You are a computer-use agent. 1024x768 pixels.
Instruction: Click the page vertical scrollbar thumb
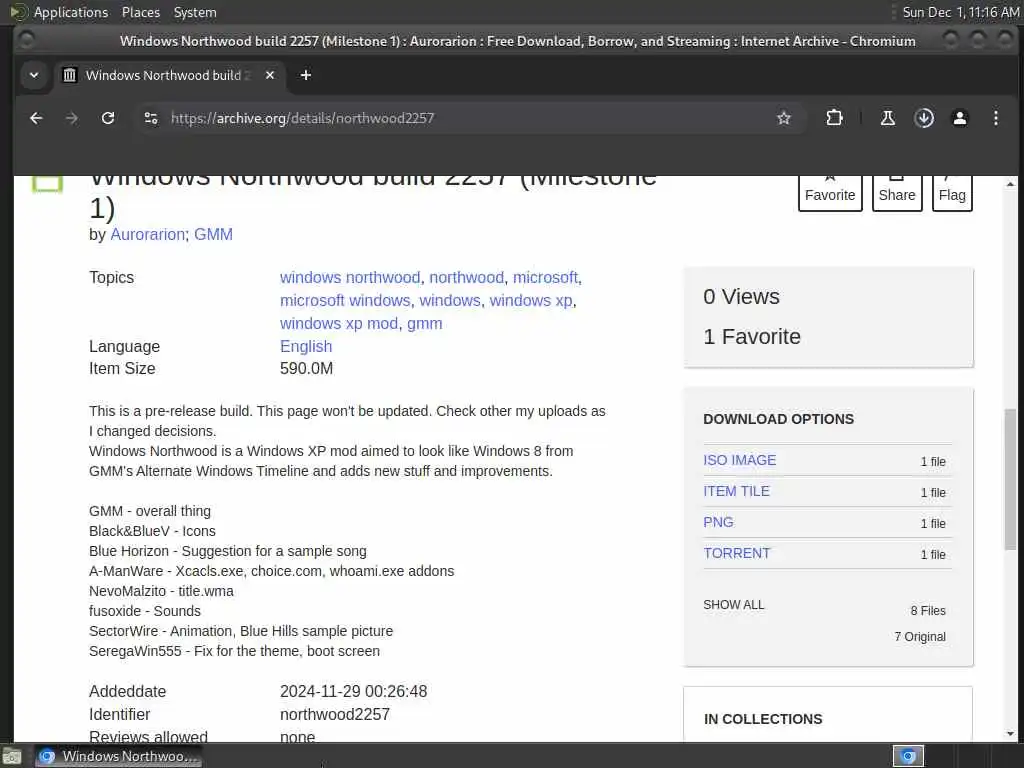(1010, 479)
